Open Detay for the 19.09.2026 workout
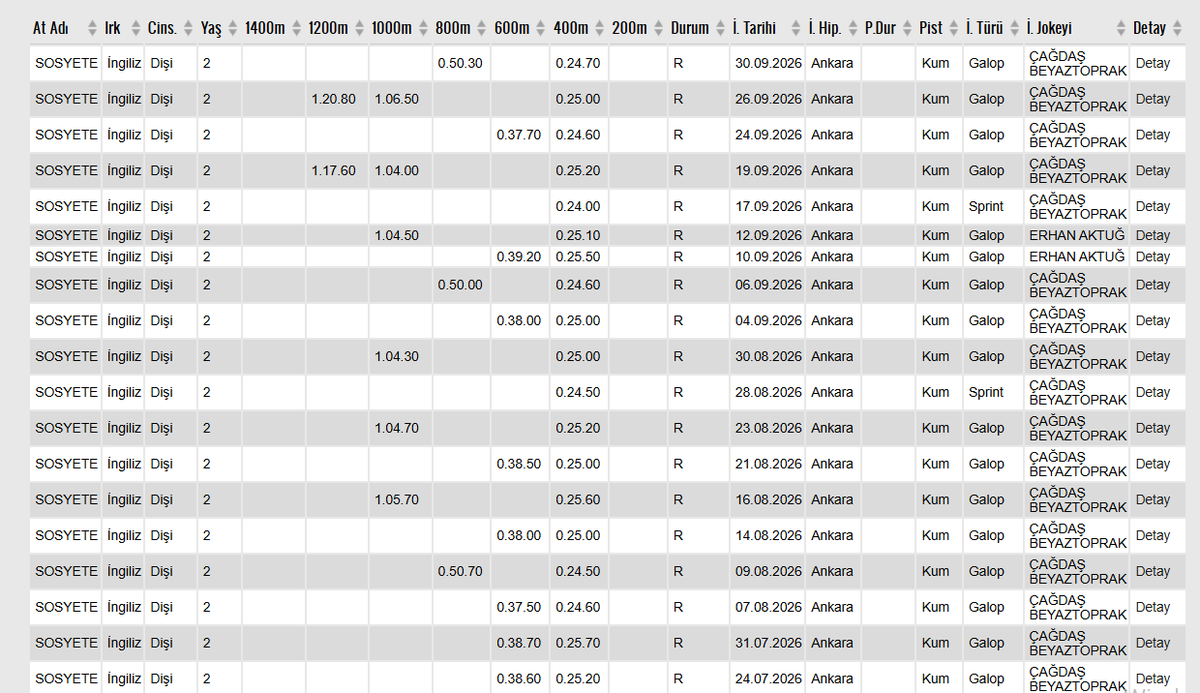The width and height of the screenshot is (1200, 693). (1152, 171)
